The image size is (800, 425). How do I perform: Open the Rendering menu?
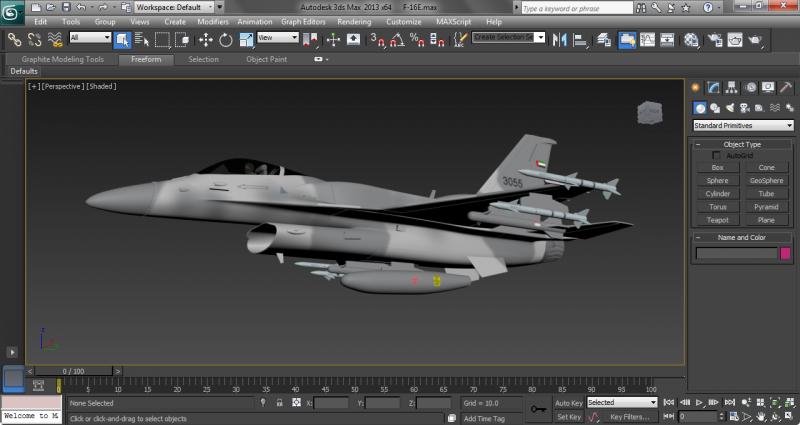point(354,21)
